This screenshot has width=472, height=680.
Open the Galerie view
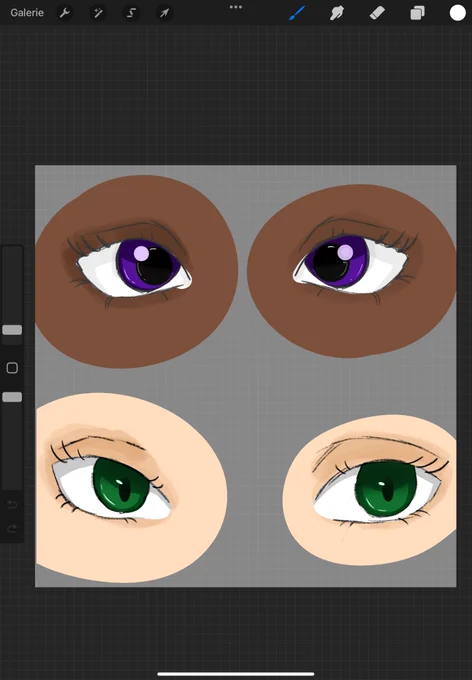(x=27, y=13)
